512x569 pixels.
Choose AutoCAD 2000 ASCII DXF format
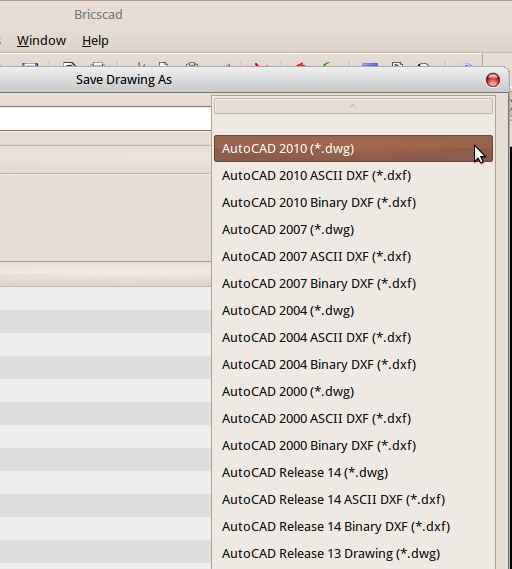click(x=353, y=418)
